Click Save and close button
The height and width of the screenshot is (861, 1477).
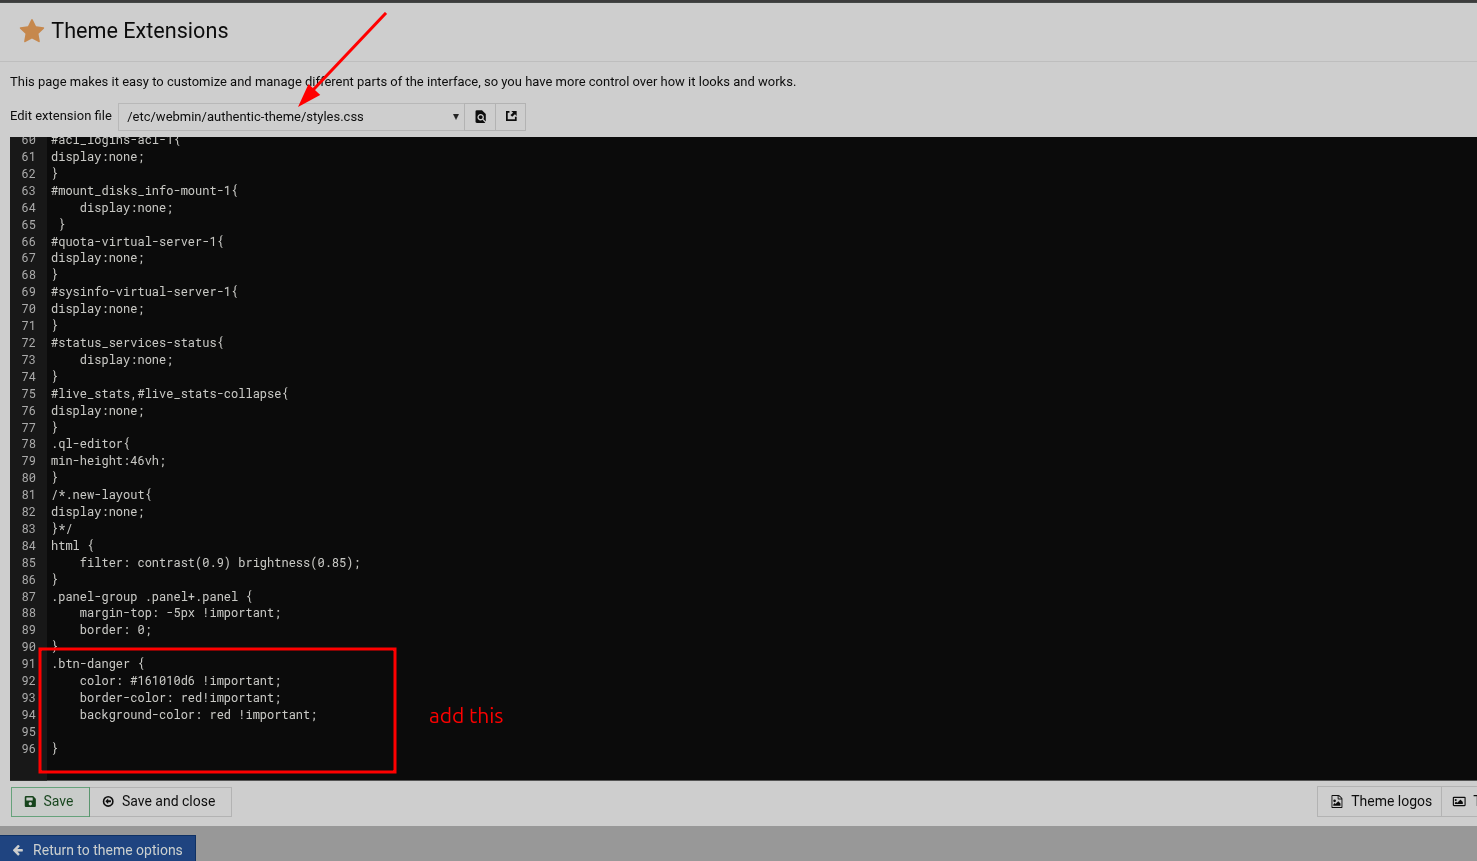coord(160,801)
